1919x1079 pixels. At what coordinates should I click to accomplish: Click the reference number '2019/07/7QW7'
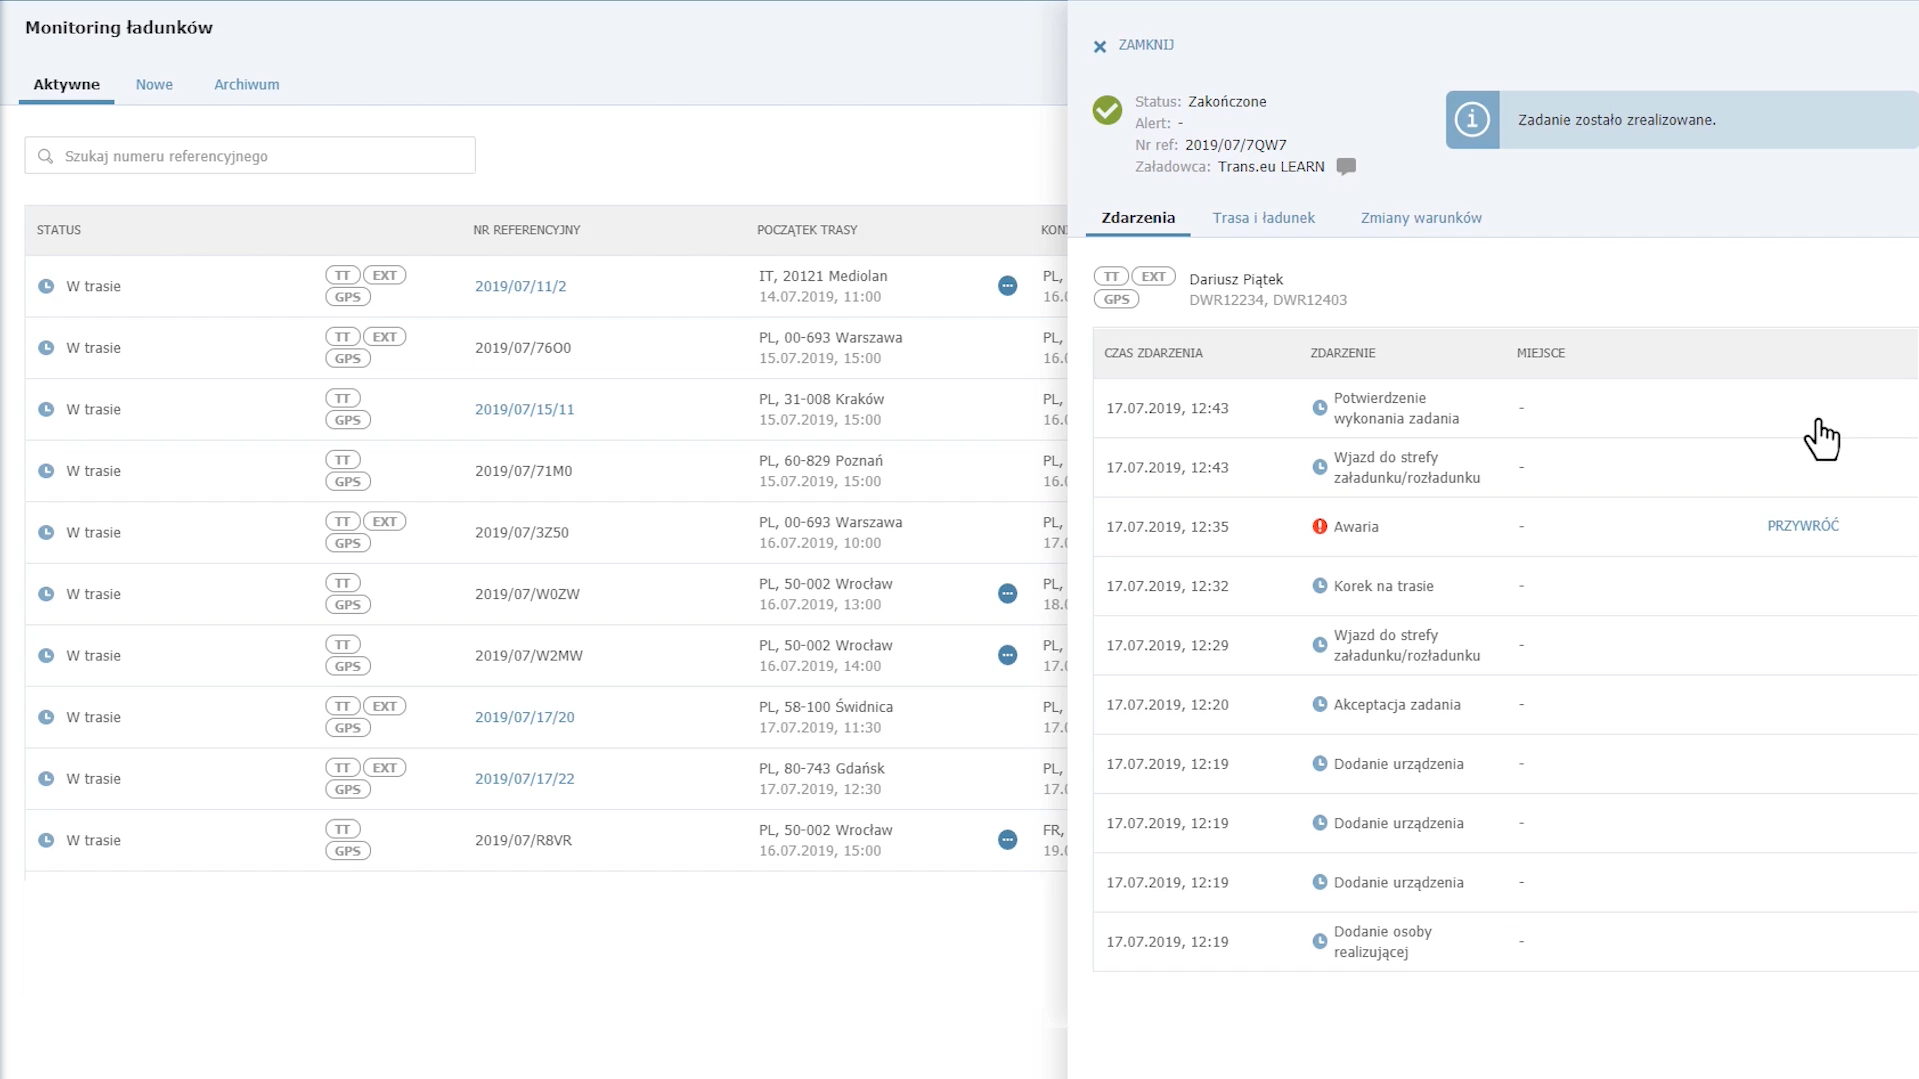1235,145
